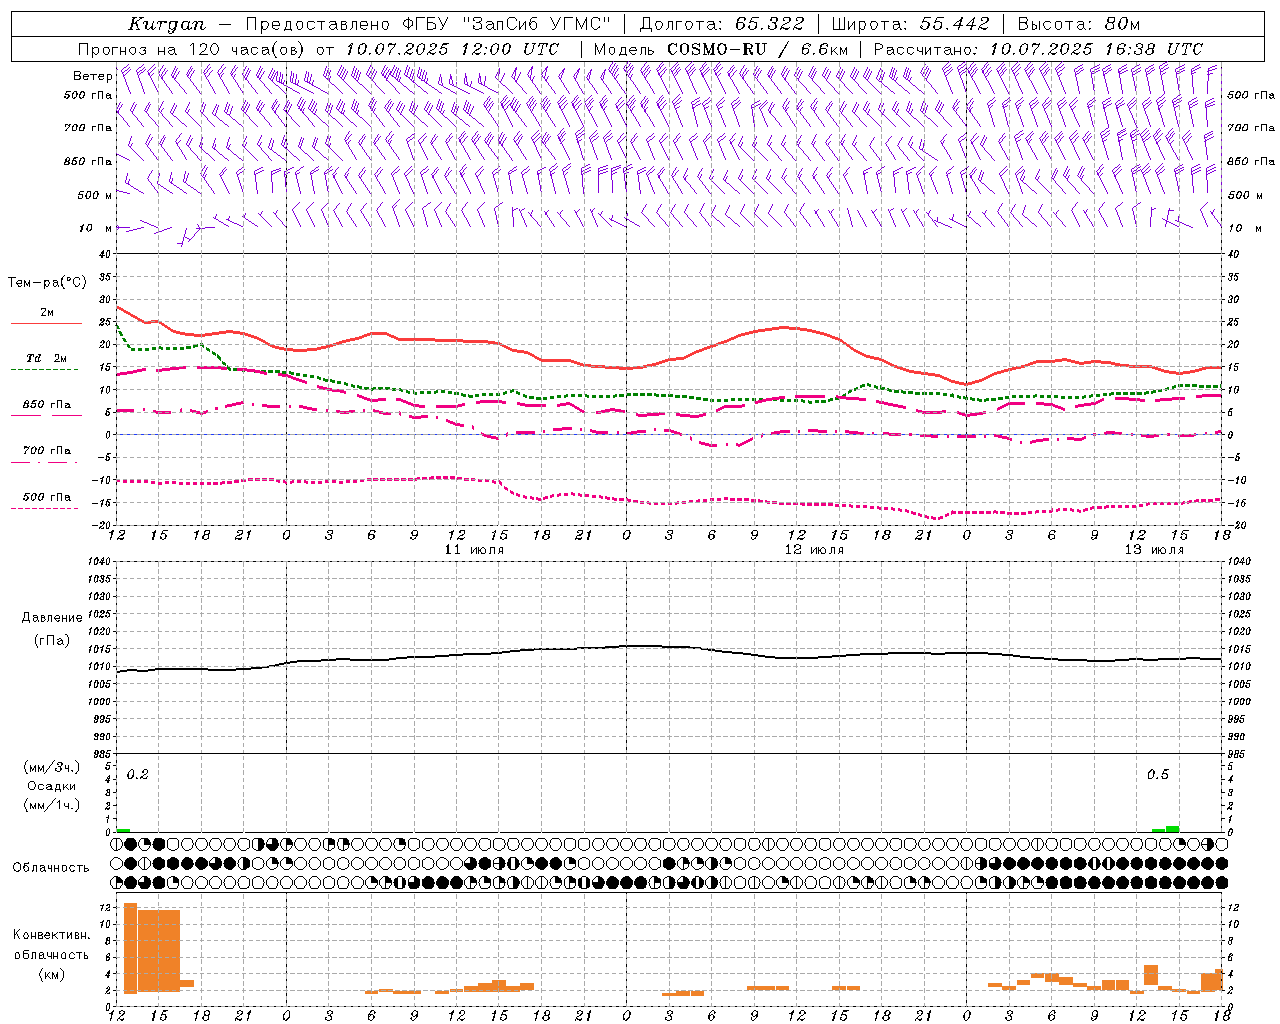Click the "Ветер" wind panel label
The height and width of the screenshot is (1024, 1280).
93,76
